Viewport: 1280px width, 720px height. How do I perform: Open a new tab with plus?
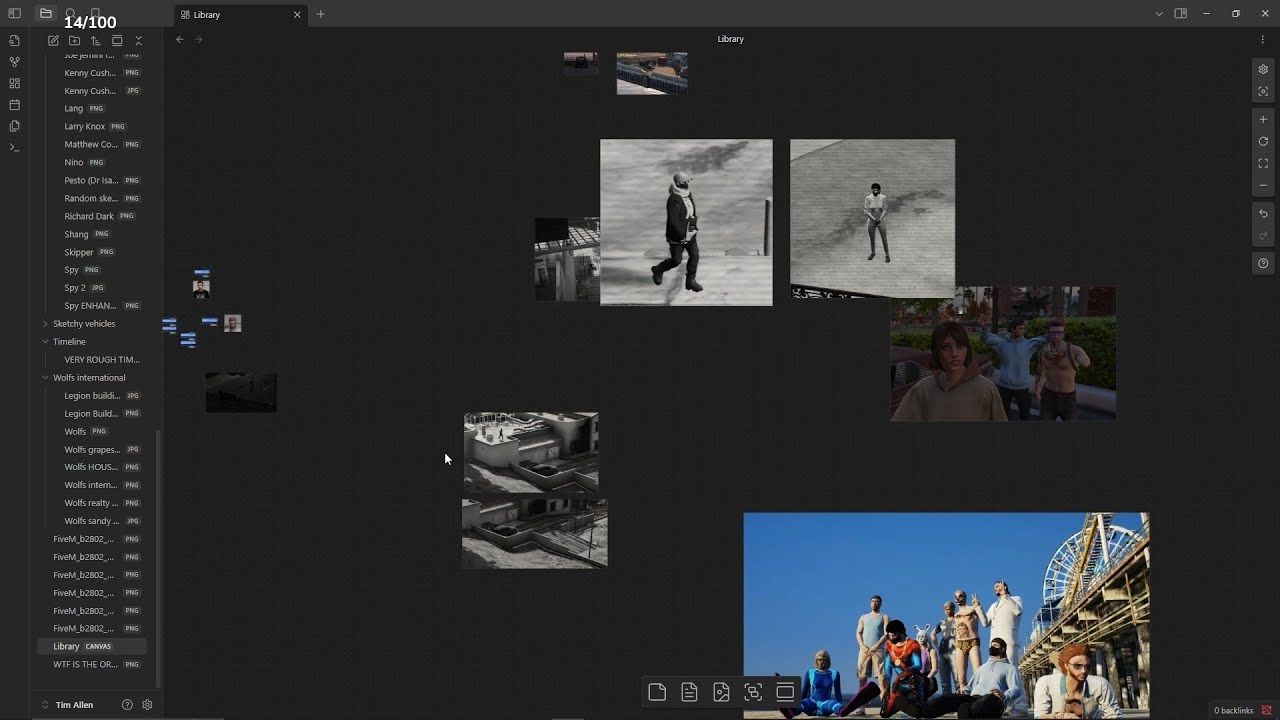click(320, 14)
